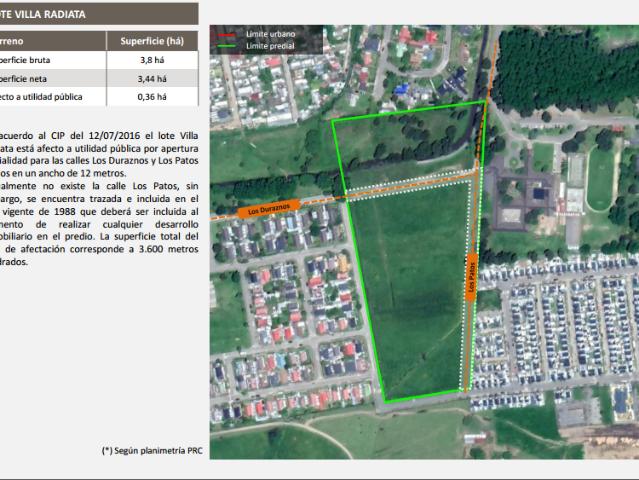
Task: Click the 'Superficie (há)' column header
Action: click(152, 41)
